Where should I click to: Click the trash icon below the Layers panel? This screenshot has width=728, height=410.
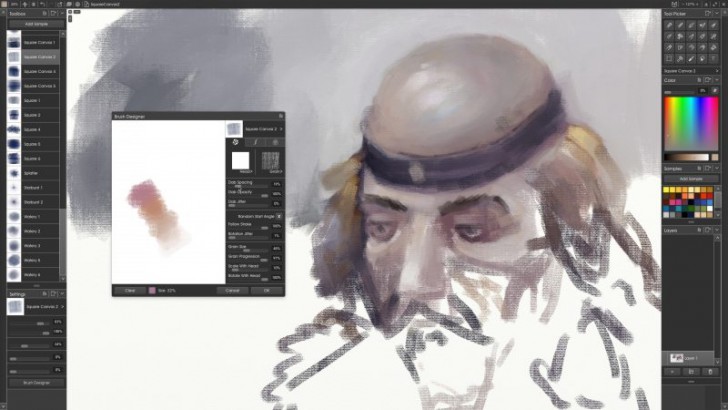(x=710, y=371)
